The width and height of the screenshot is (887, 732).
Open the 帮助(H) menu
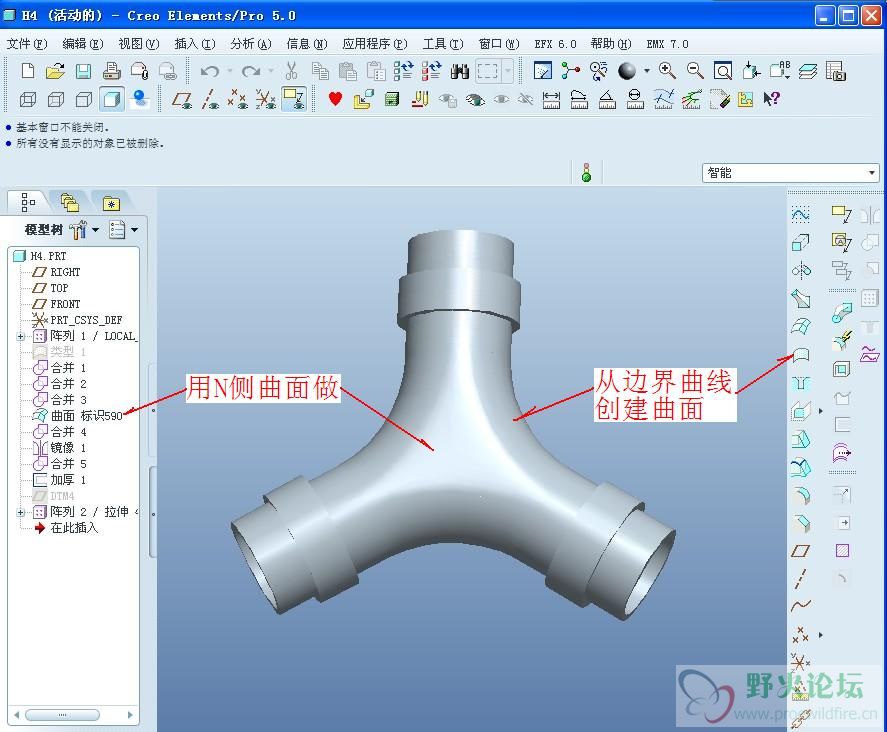pos(611,44)
